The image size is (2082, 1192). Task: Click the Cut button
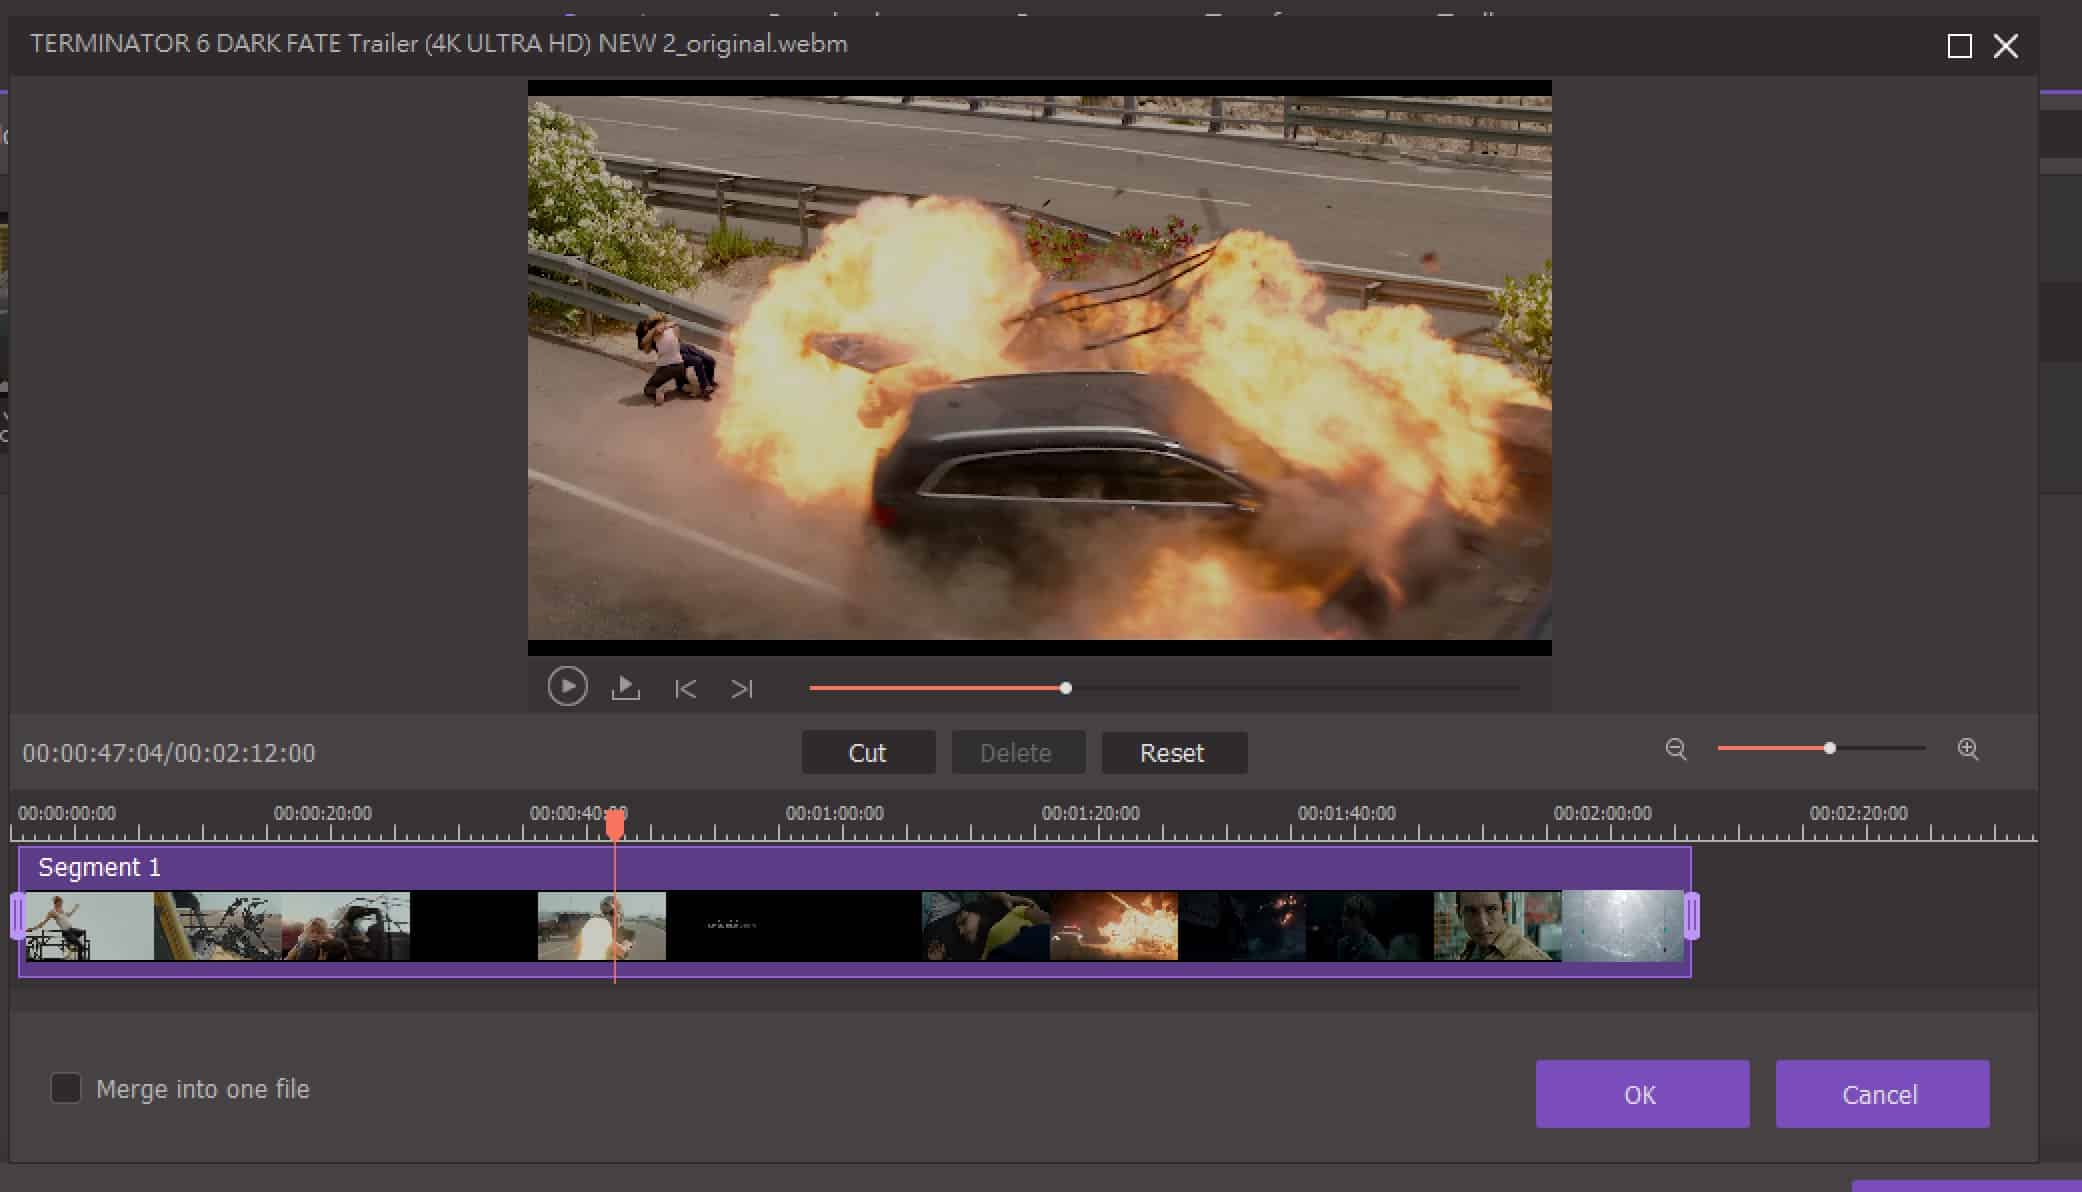(x=868, y=753)
